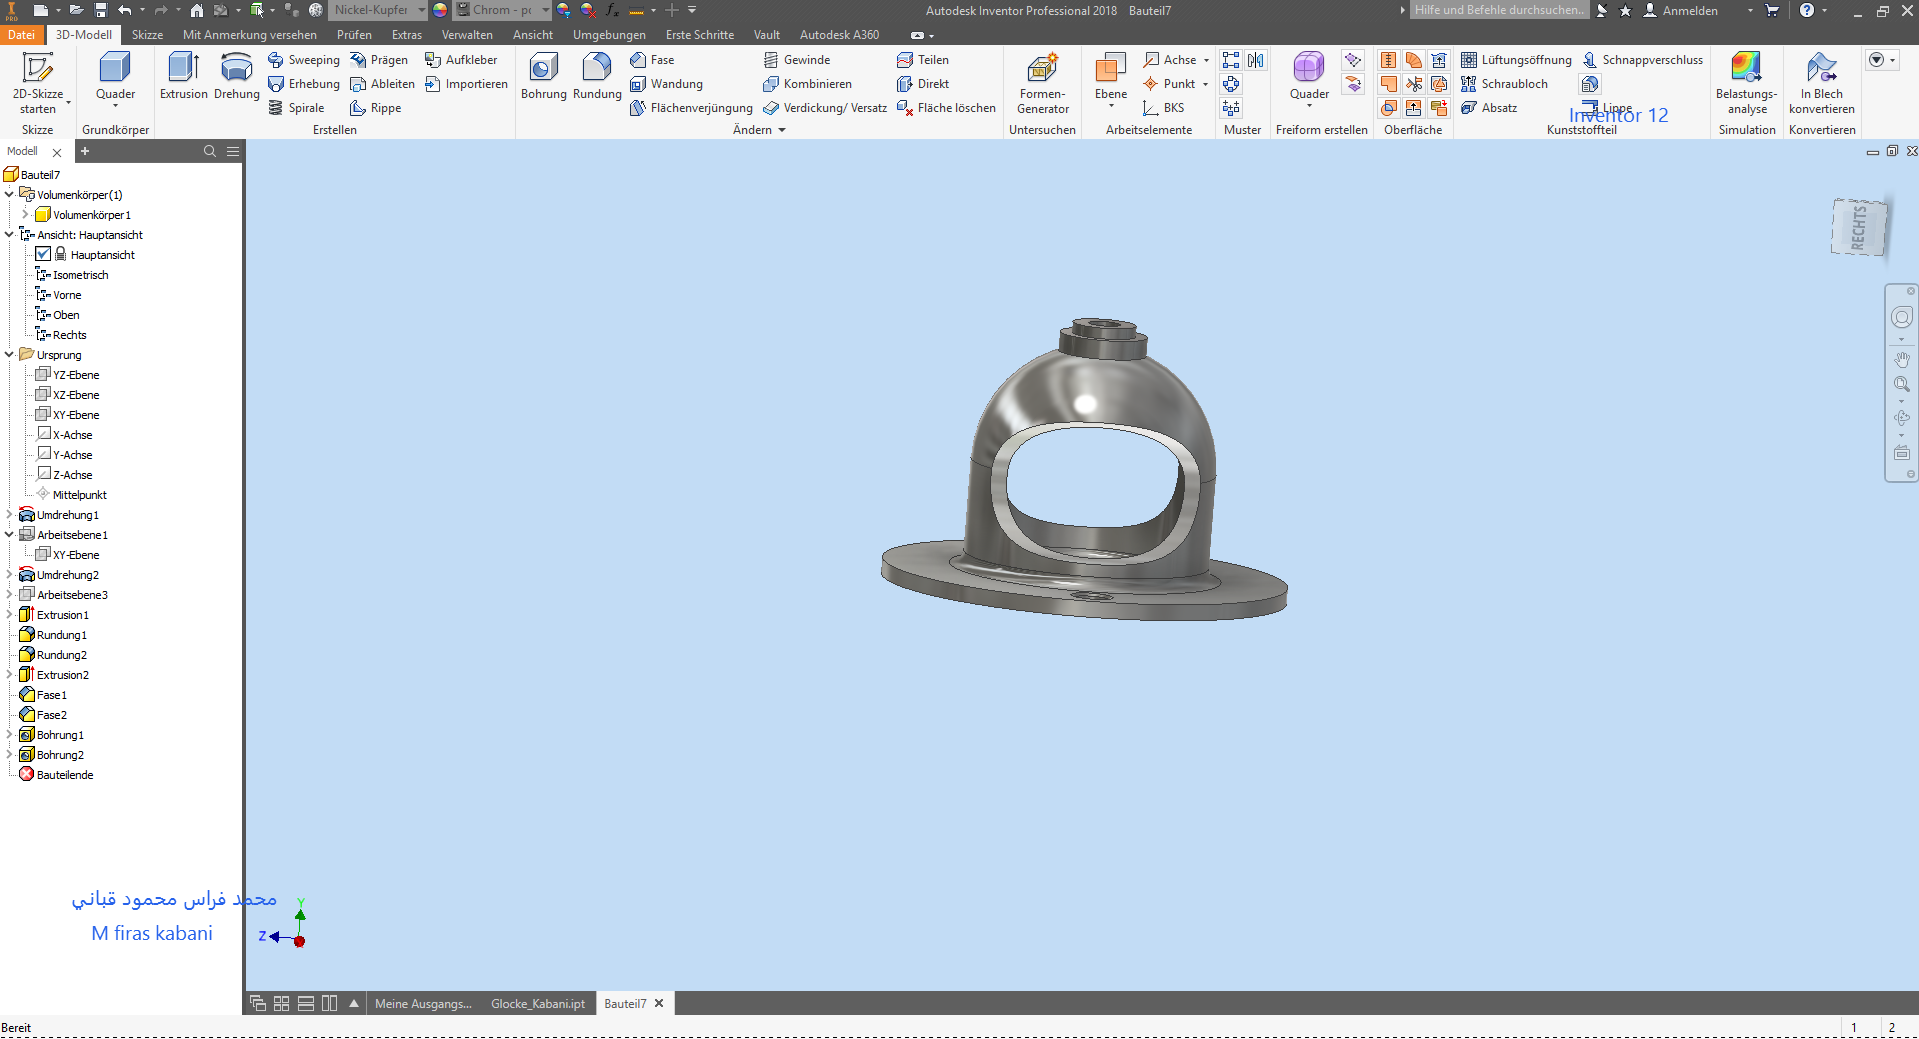Open the Nickel-Kupfer material dropdown
This screenshot has width=1919, height=1039.
422,10
